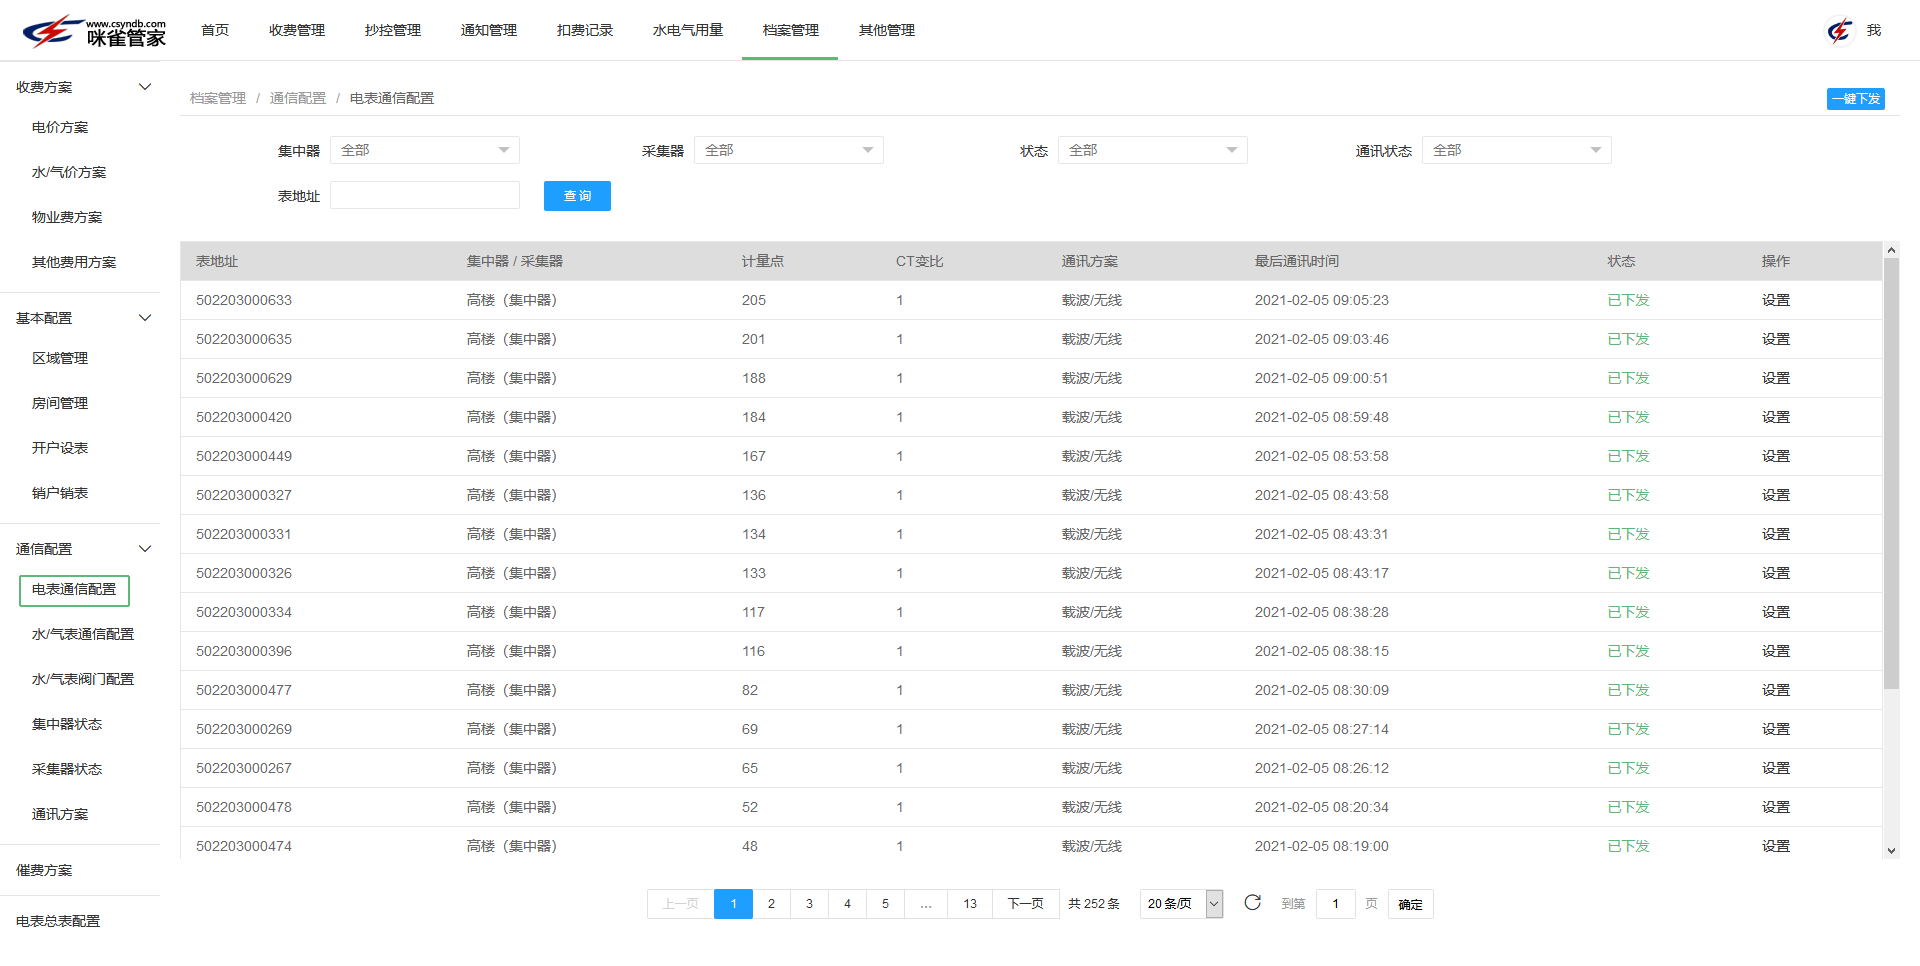Viewport: 1920px width, 966px height.
Task: Click the 一键下发 button
Action: coord(1855,99)
